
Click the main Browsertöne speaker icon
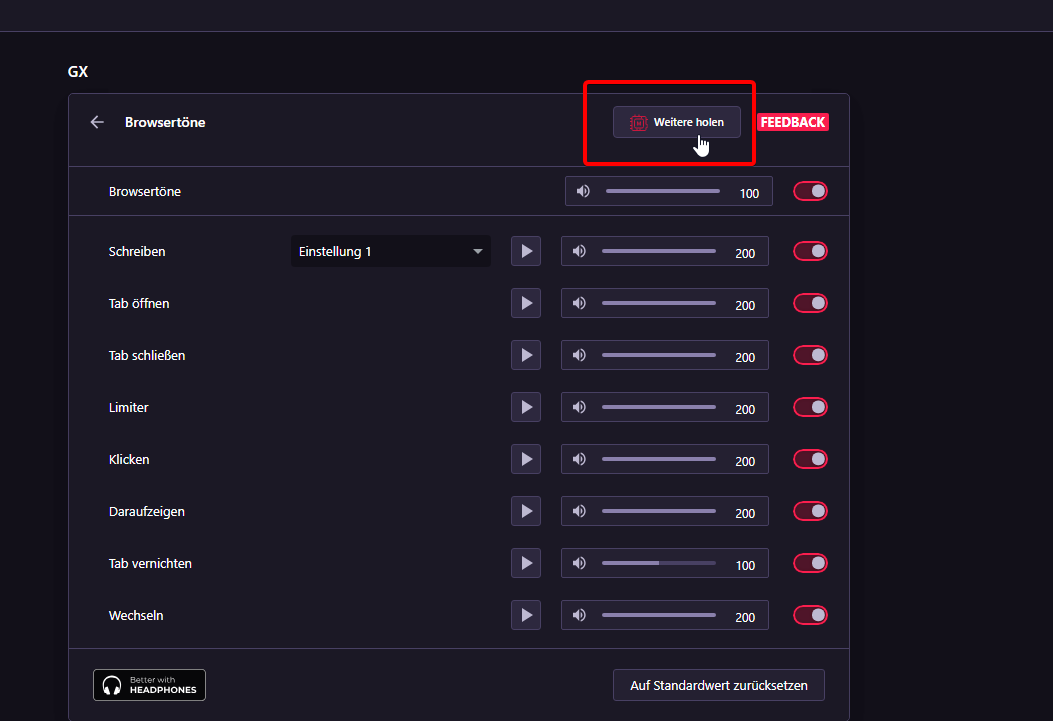tap(583, 191)
